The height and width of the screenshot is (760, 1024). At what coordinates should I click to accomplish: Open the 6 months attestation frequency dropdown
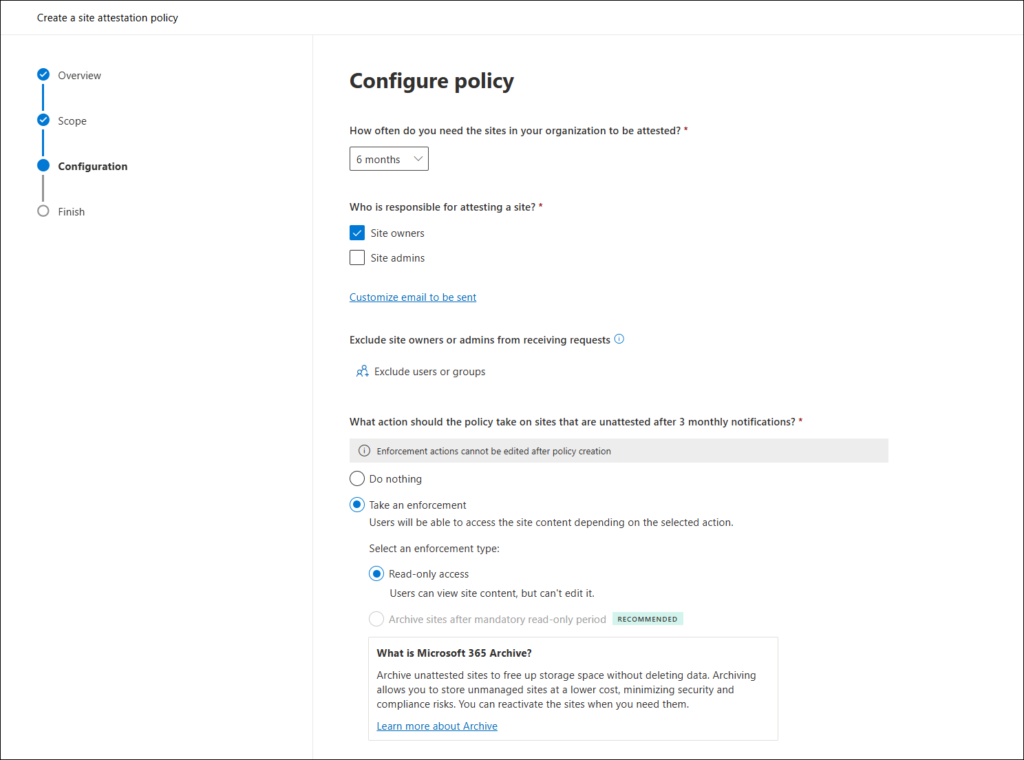388,159
